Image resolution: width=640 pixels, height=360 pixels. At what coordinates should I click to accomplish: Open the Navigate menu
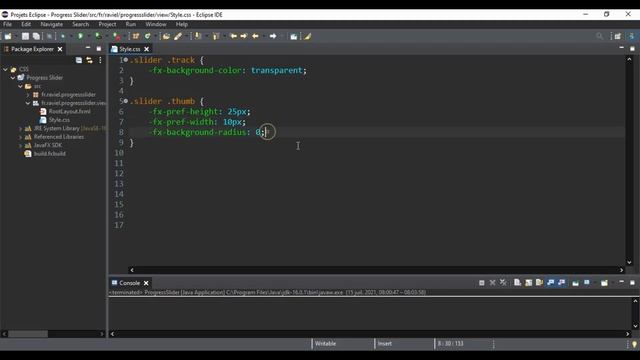51,24
